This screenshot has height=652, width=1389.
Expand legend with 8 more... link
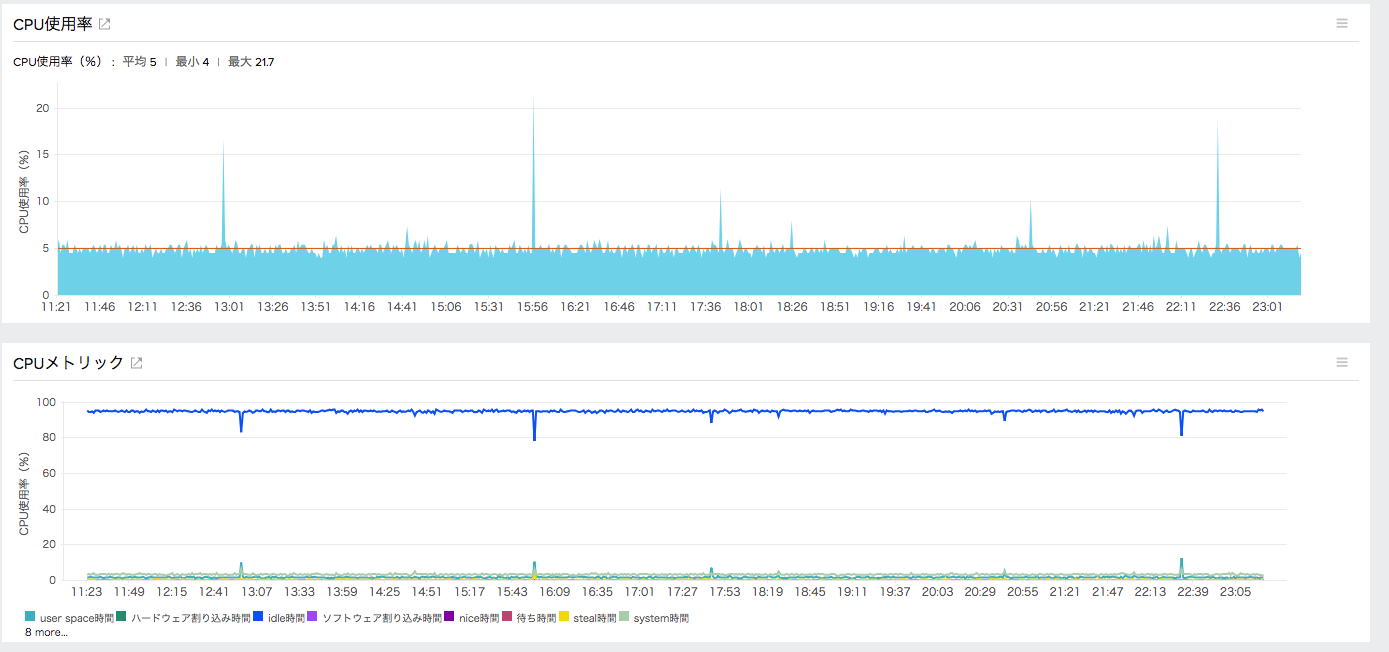tap(46, 632)
